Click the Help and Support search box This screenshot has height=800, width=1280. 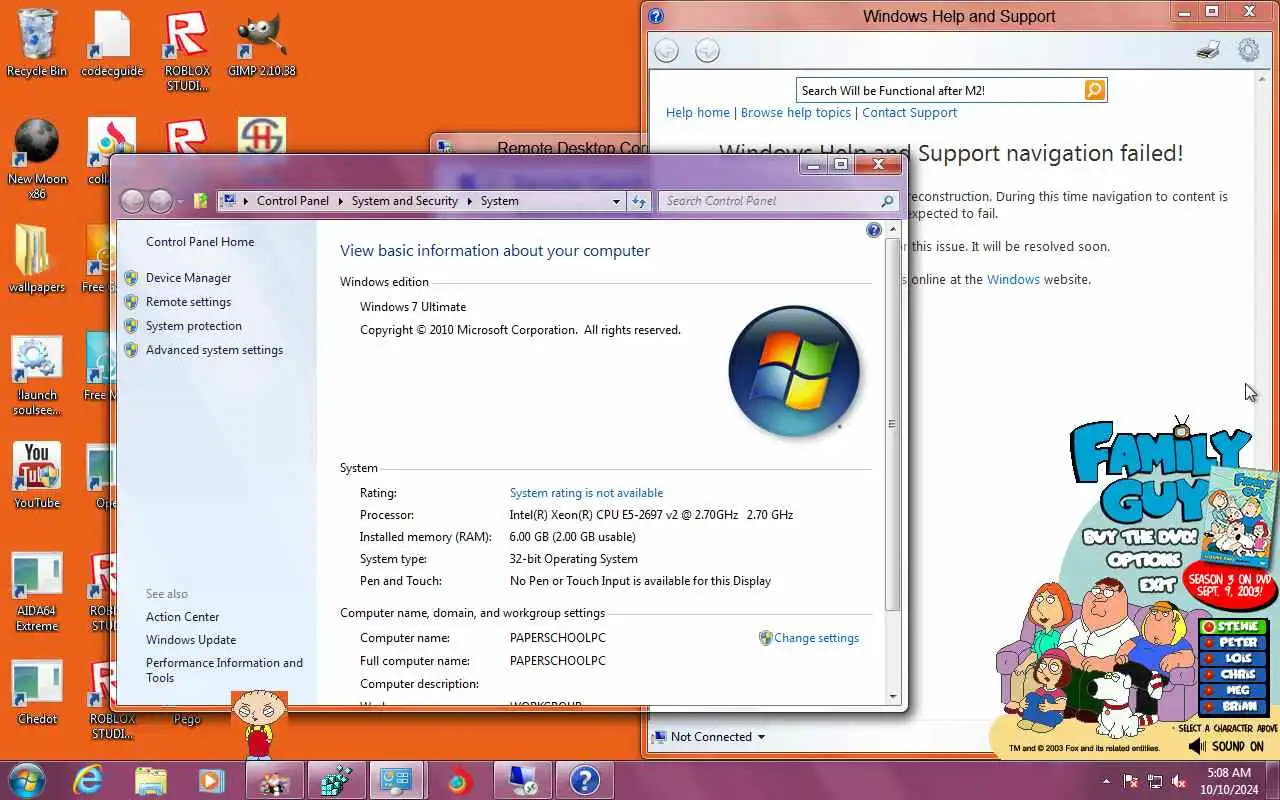tap(940, 90)
